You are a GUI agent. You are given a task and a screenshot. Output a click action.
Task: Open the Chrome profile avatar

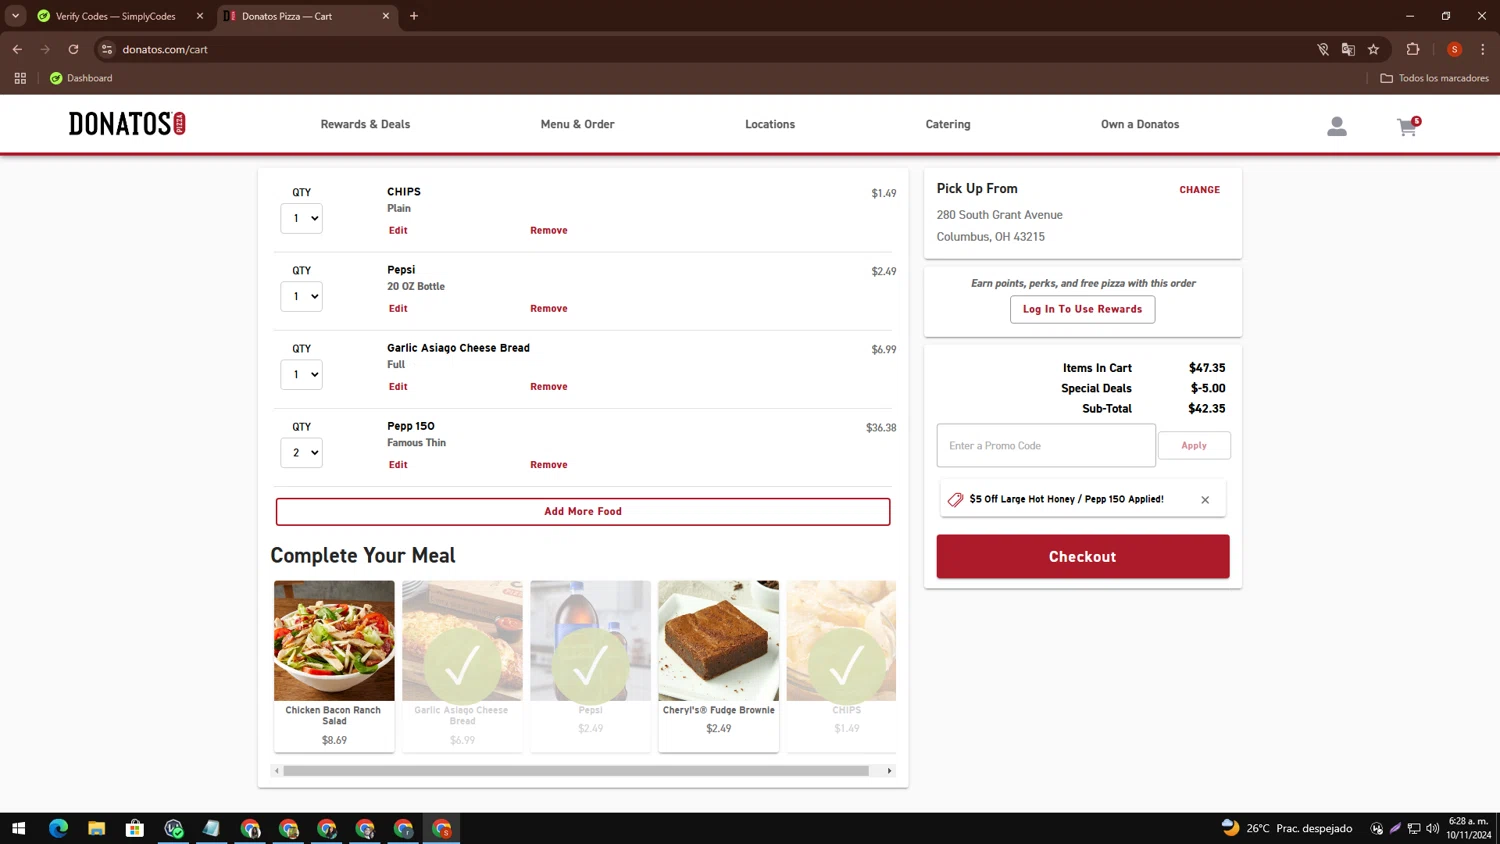point(1455,49)
